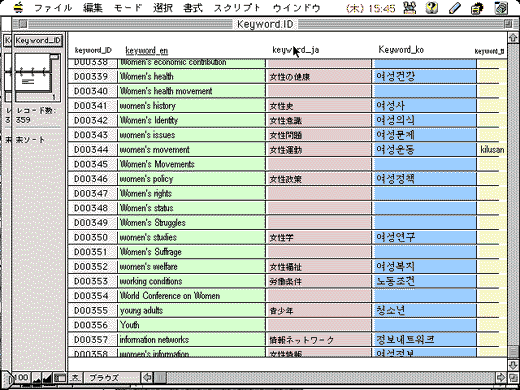This screenshot has width=520, height=390.
Task: Click the "Women's health movement" cell
Action: (x=191, y=91)
